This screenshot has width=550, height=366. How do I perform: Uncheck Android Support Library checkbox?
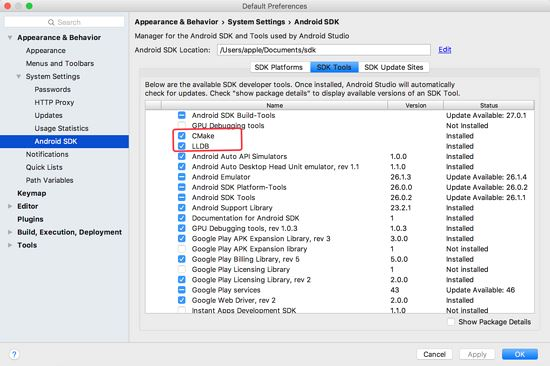pos(182,207)
